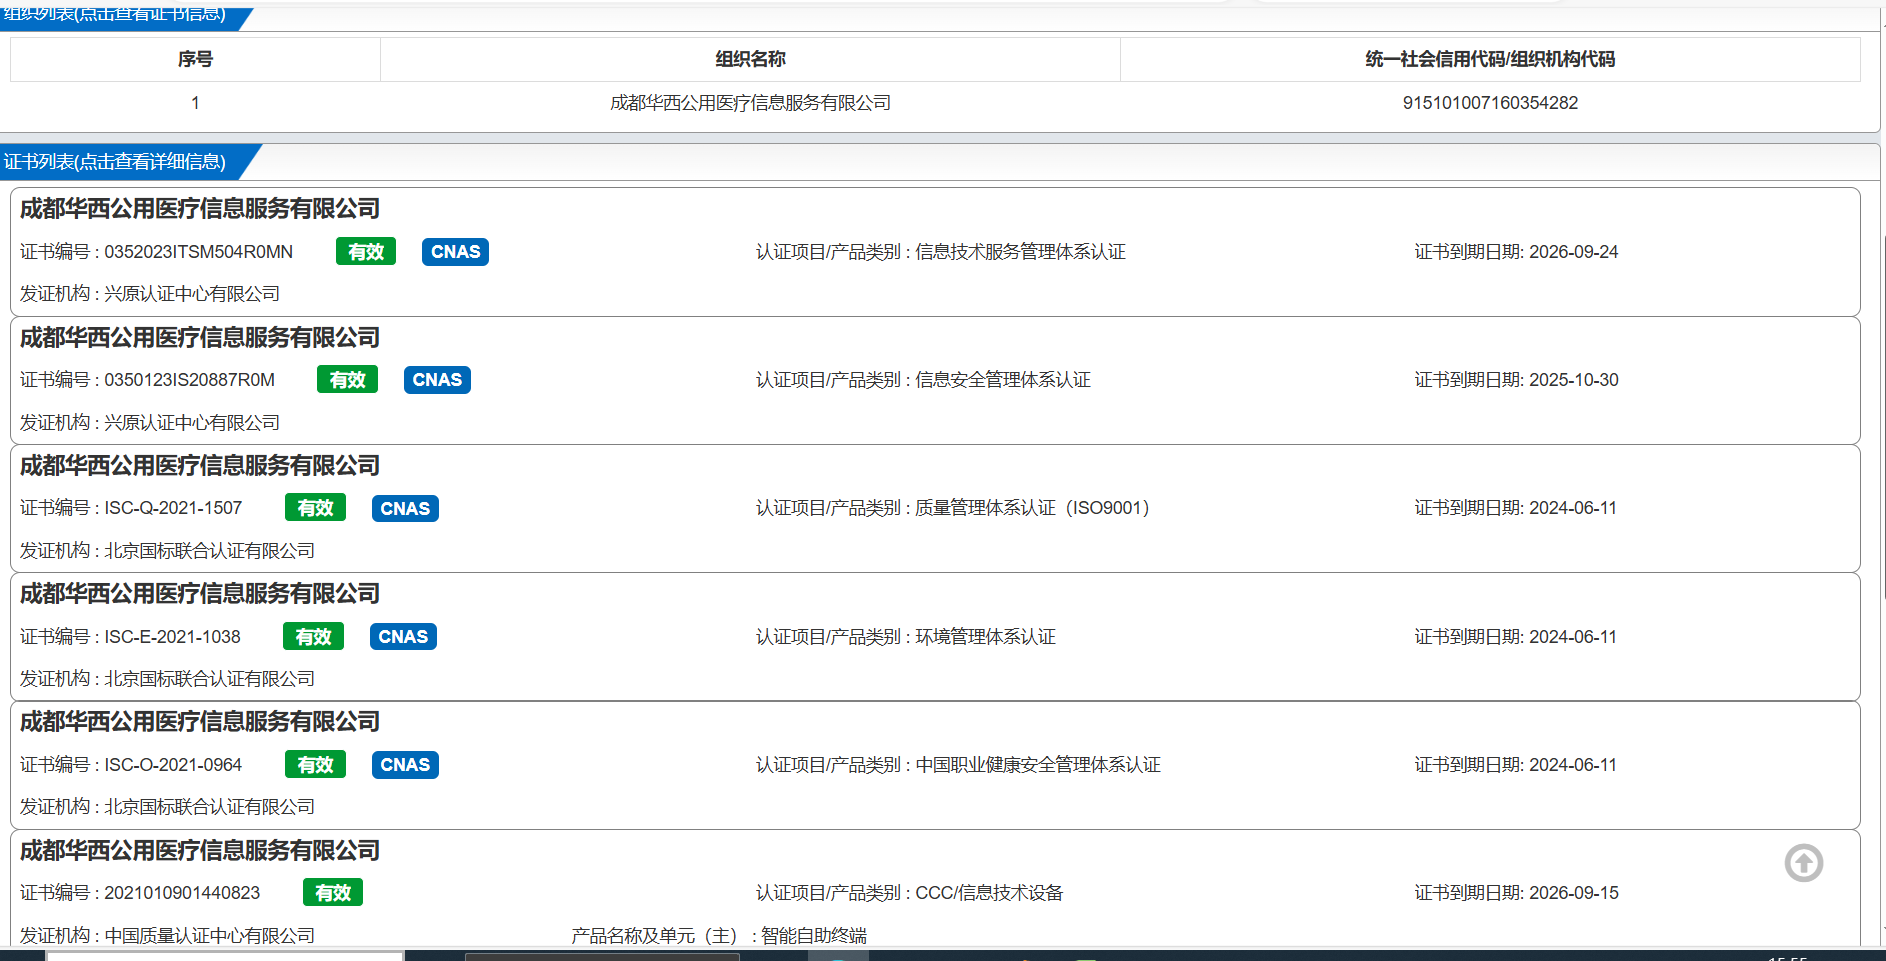Click issuer 兴原认证中心有限公司 under 0350123IS20887R0M
The width and height of the screenshot is (1886, 961).
[192, 423]
